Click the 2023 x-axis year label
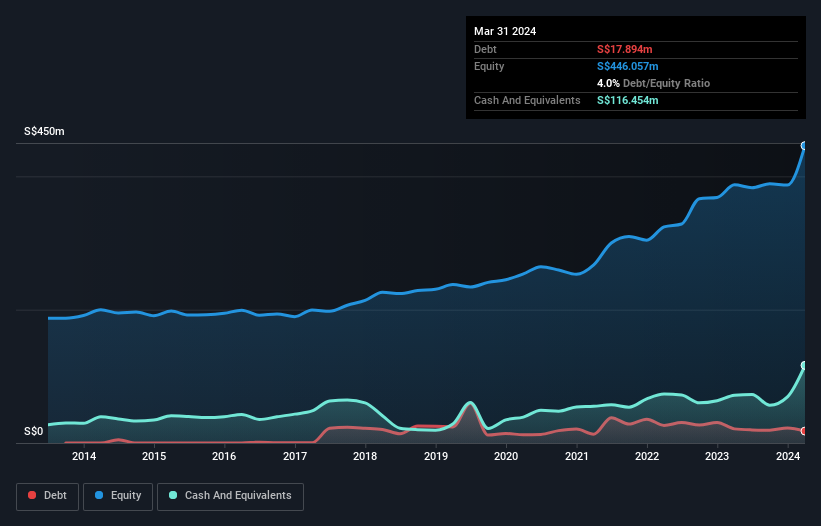 (717, 457)
